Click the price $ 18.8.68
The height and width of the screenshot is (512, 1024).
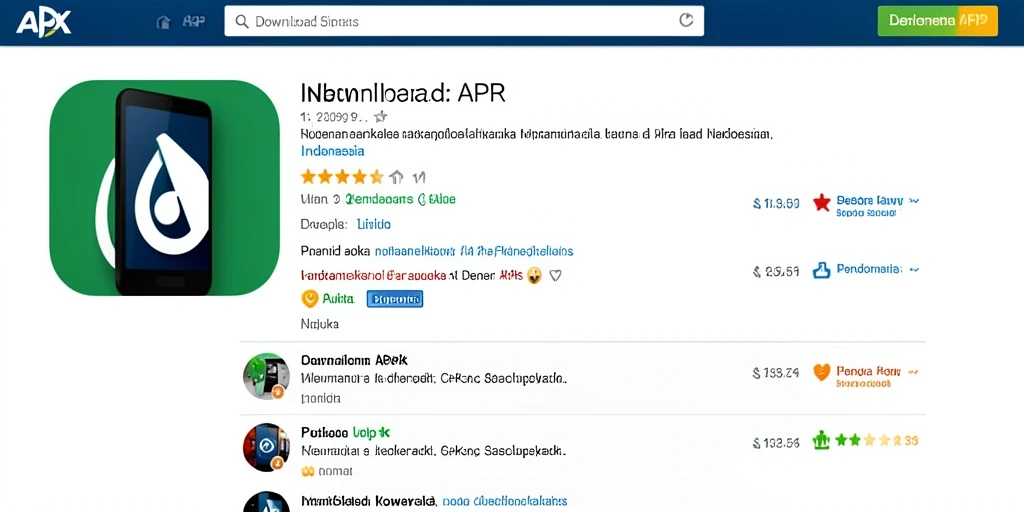776,204
